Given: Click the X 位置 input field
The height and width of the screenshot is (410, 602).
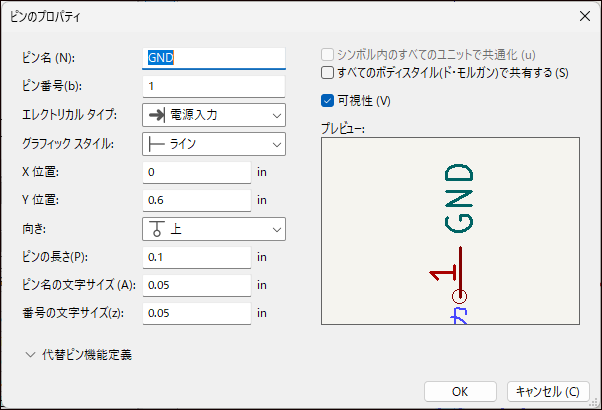Looking at the screenshot, I should (196, 172).
